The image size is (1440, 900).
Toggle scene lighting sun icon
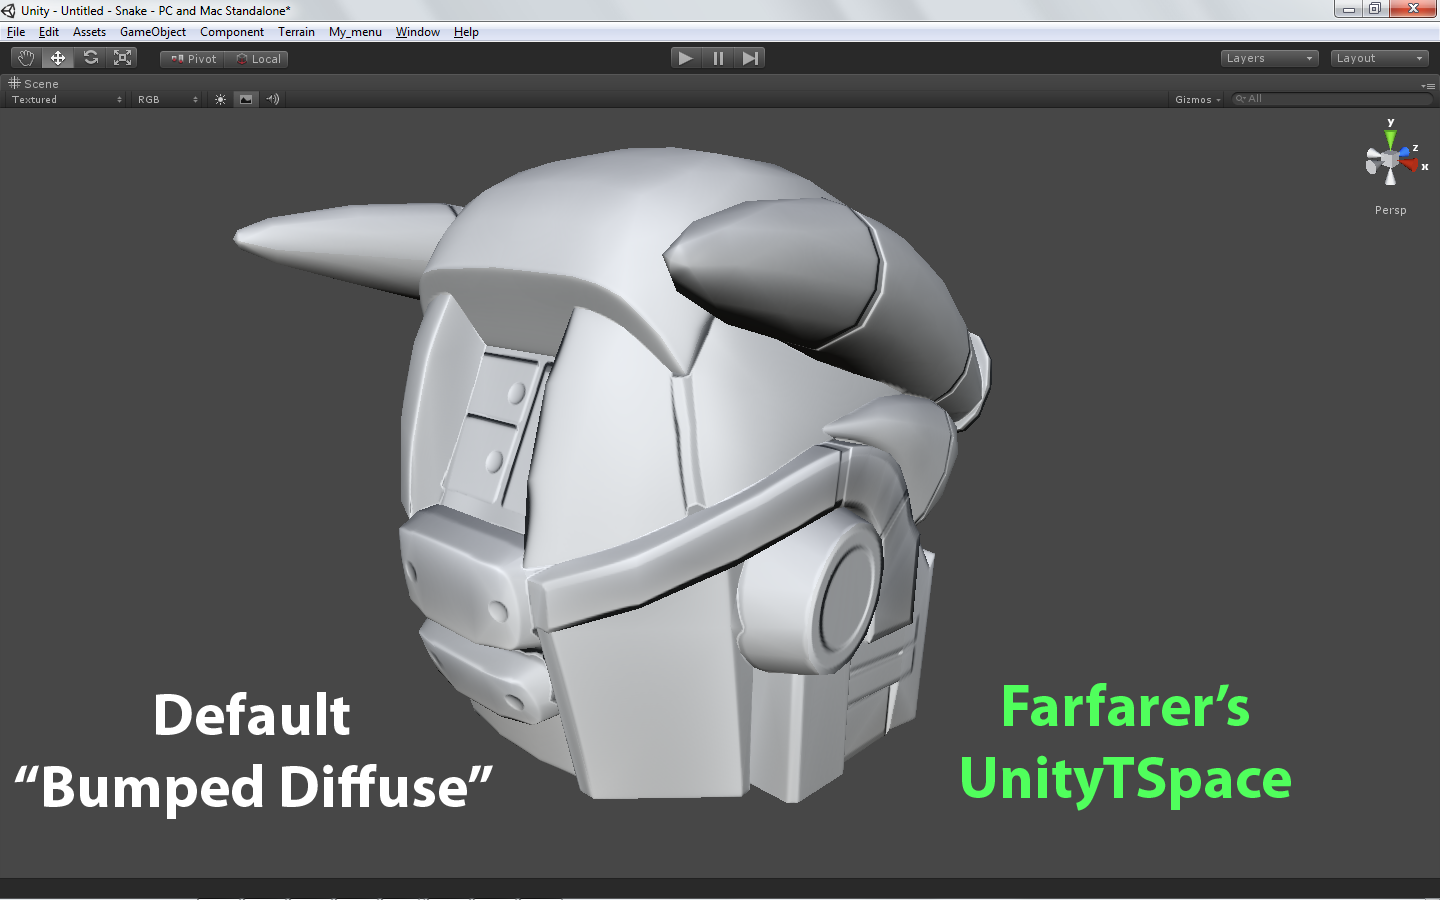point(220,99)
